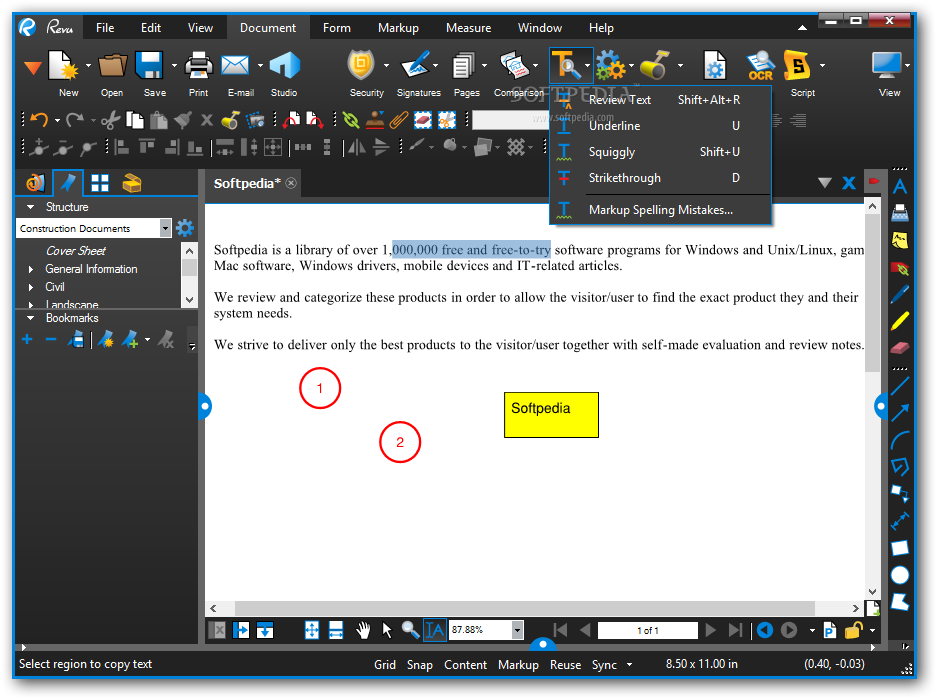Switch to the Softpedia document tab
This screenshot has width=937, height=699.
pyautogui.click(x=247, y=183)
